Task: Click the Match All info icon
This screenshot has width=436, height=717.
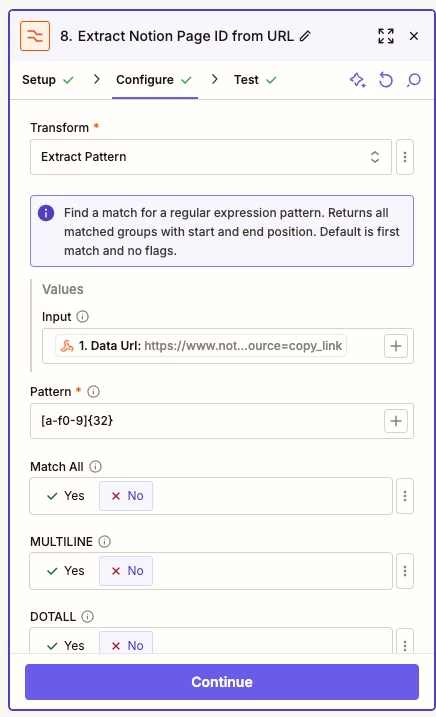Action: click(95, 466)
